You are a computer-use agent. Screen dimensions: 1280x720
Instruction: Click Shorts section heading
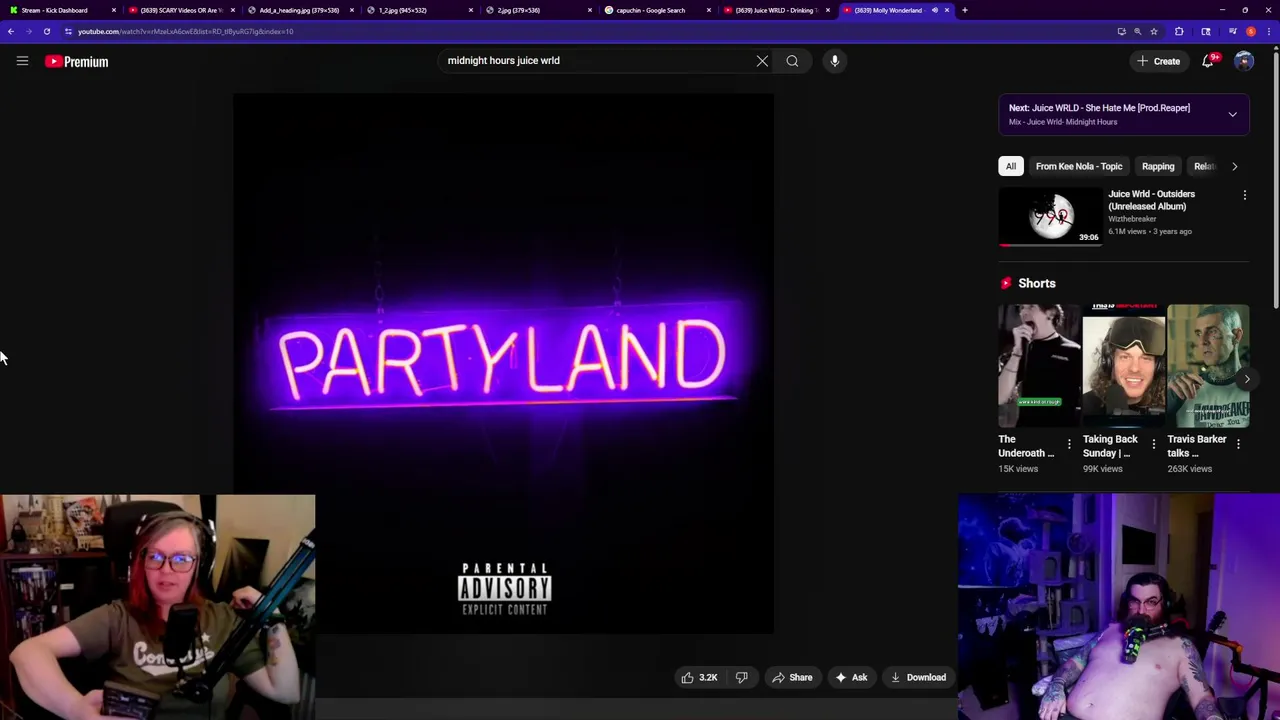1037,283
